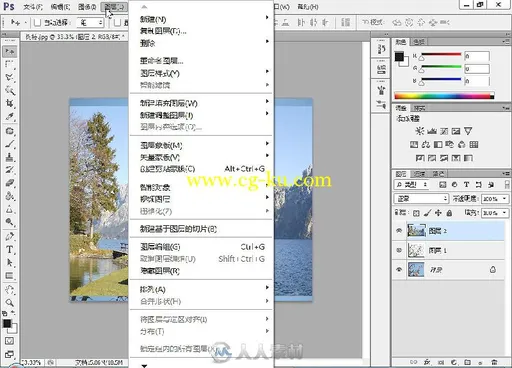Select the Eraser tool
The height and width of the screenshot is (368, 512).
click(x=10, y=183)
